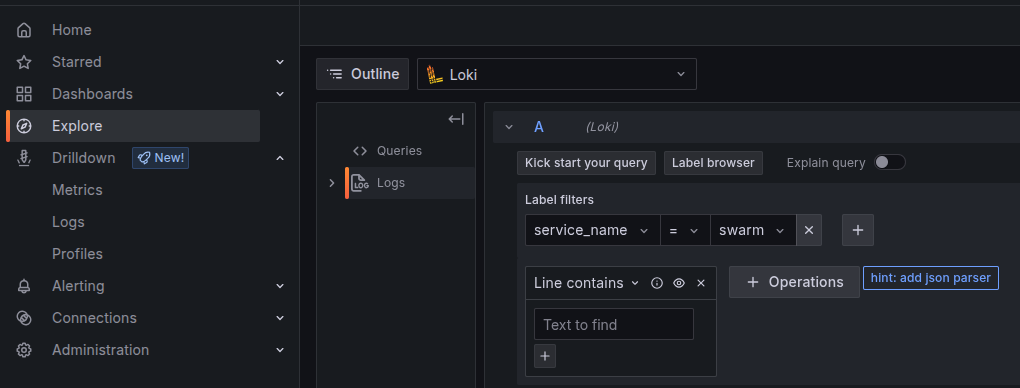
Task: Remove the service_name label filter
Action: pos(809,230)
